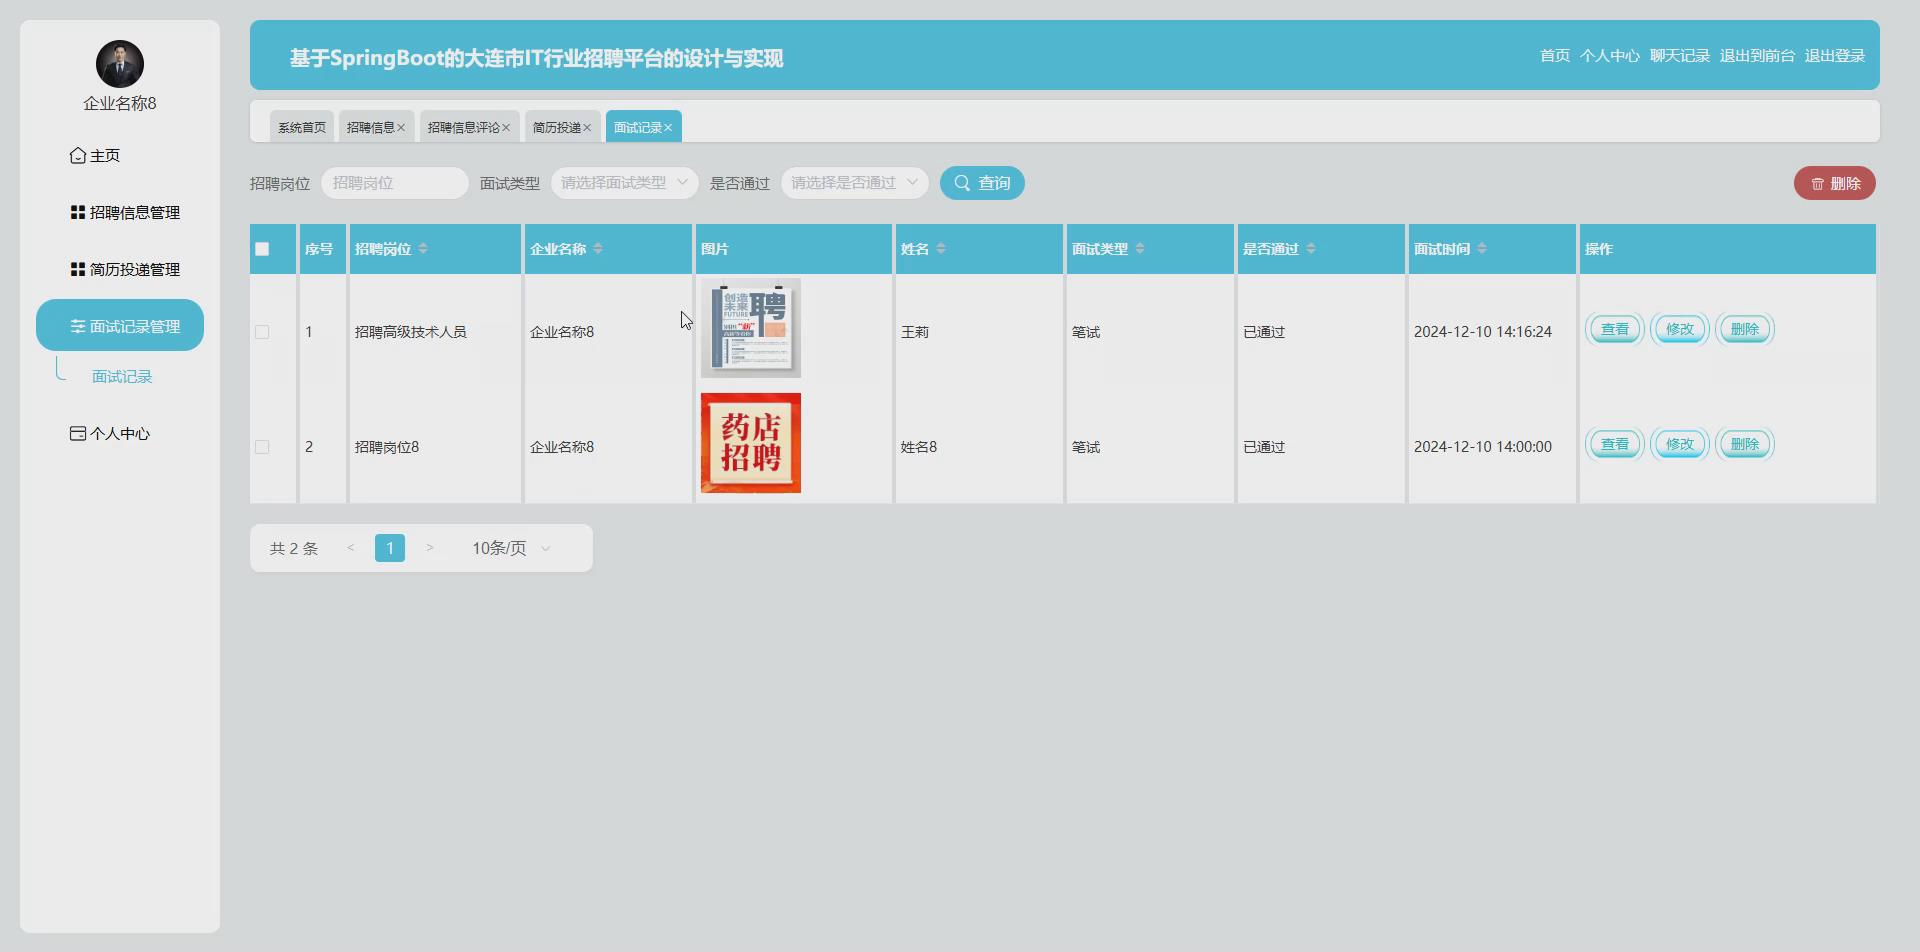Click 查看 for 姓名8 row
The image size is (1920, 952).
(x=1615, y=444)
